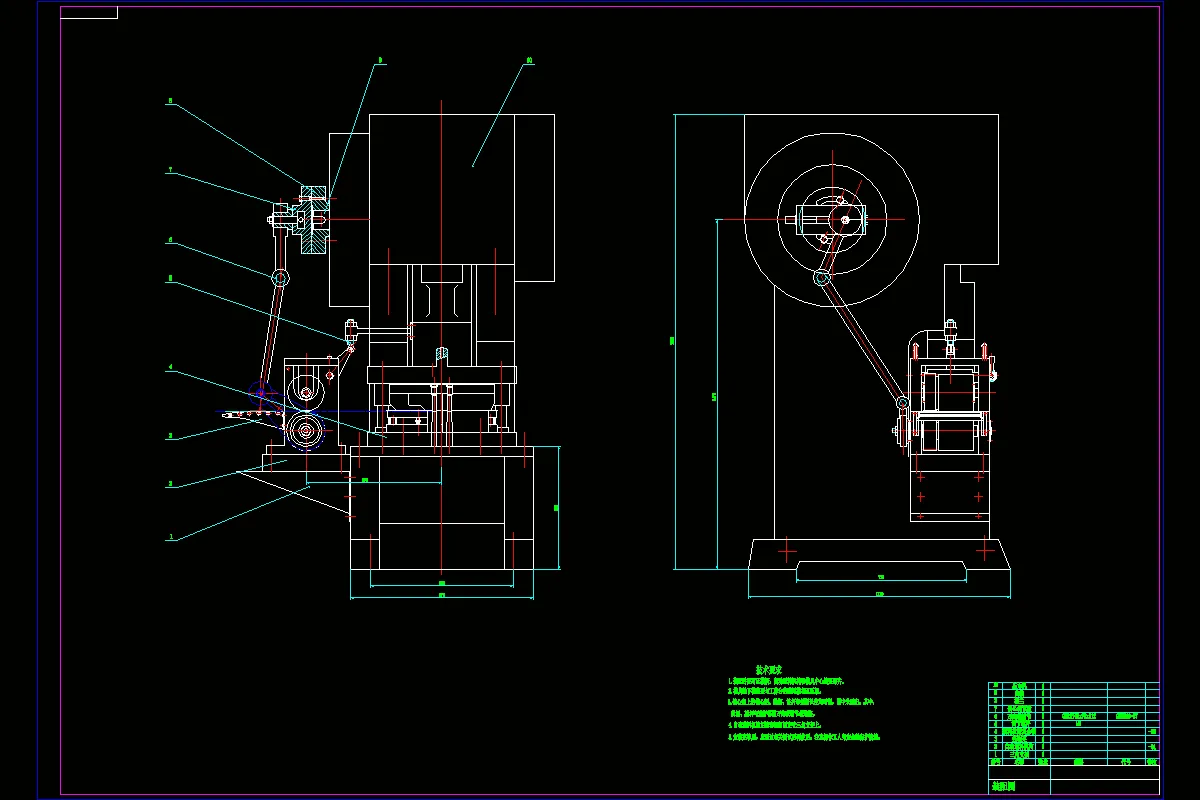This screenshot has height=800, width=1200.
Task: Click callout number 10 above the press
Action: coord(529,62)
